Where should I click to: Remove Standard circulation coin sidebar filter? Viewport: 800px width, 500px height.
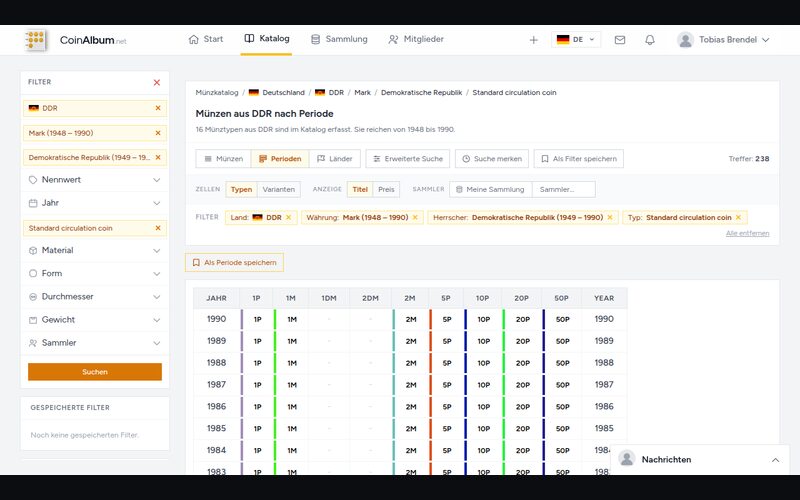pos(158,228)
